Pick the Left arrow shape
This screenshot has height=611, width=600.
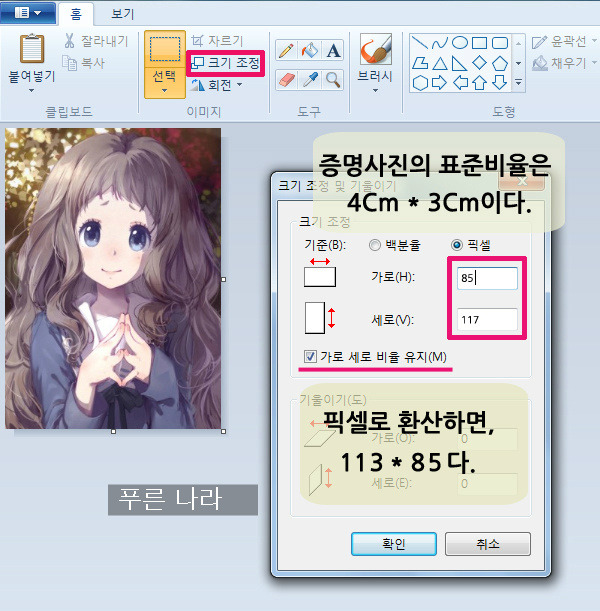[x=460, y=83]
